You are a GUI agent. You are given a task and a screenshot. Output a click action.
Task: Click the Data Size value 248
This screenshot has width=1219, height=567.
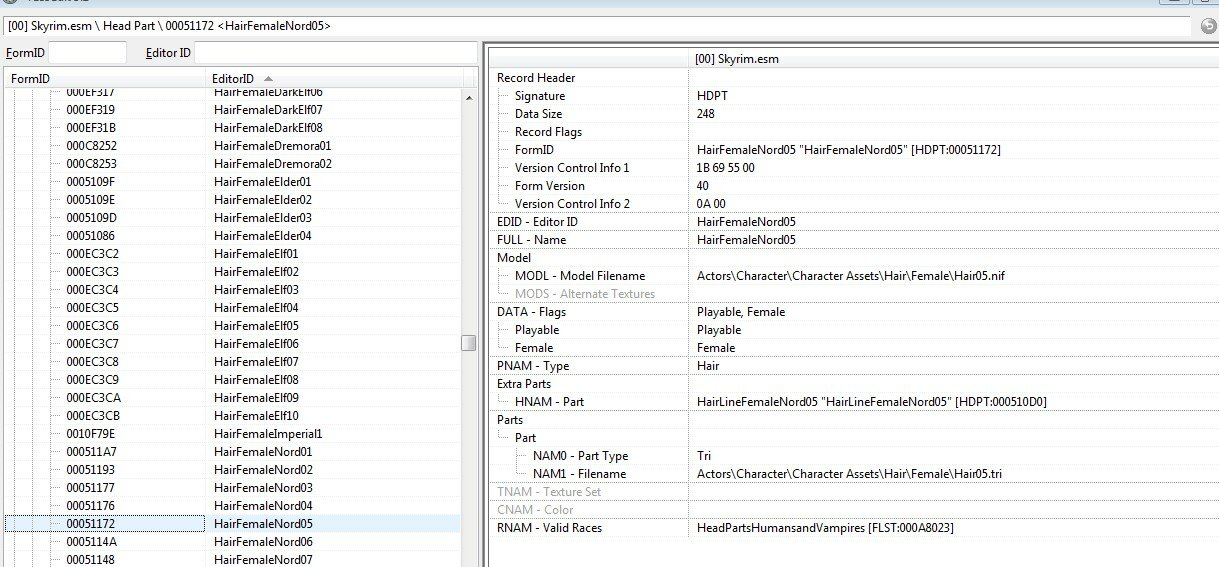coord(706,114)
